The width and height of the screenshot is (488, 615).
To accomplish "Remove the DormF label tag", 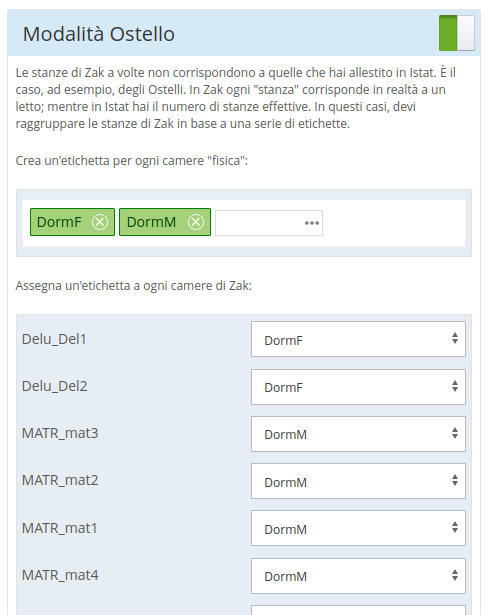I will coord(100,222).
